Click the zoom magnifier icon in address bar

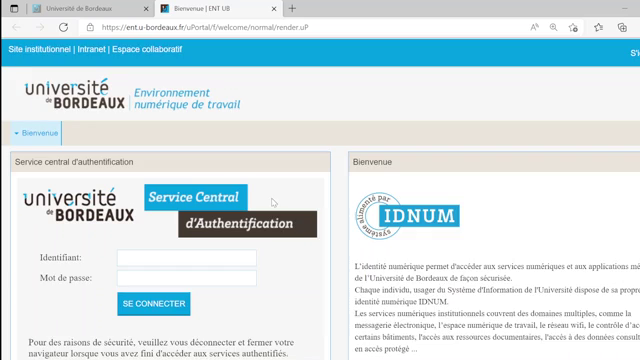point(553,27)
